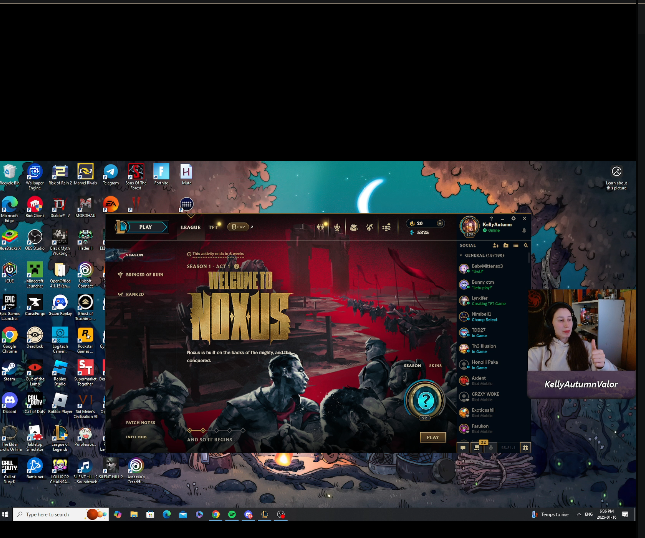Image resolution: width=645 pixels, height=538 pixels.
Task: Select the Ranked entry in left sidebar
Action: (131, 294)
